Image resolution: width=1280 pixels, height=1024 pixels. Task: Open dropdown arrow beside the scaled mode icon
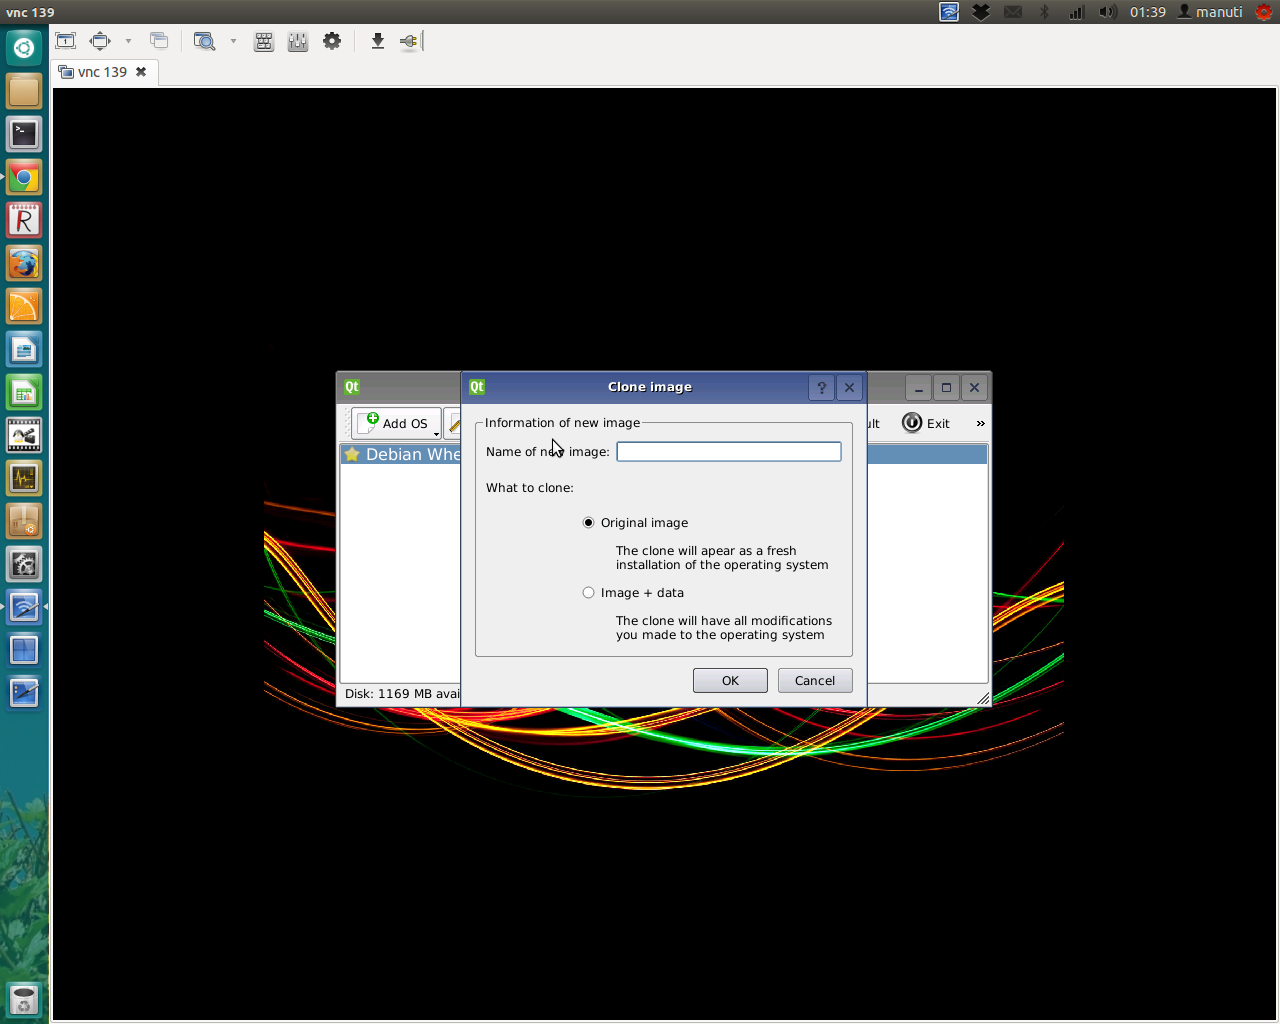pyautogui.click(x=233, y=41)
